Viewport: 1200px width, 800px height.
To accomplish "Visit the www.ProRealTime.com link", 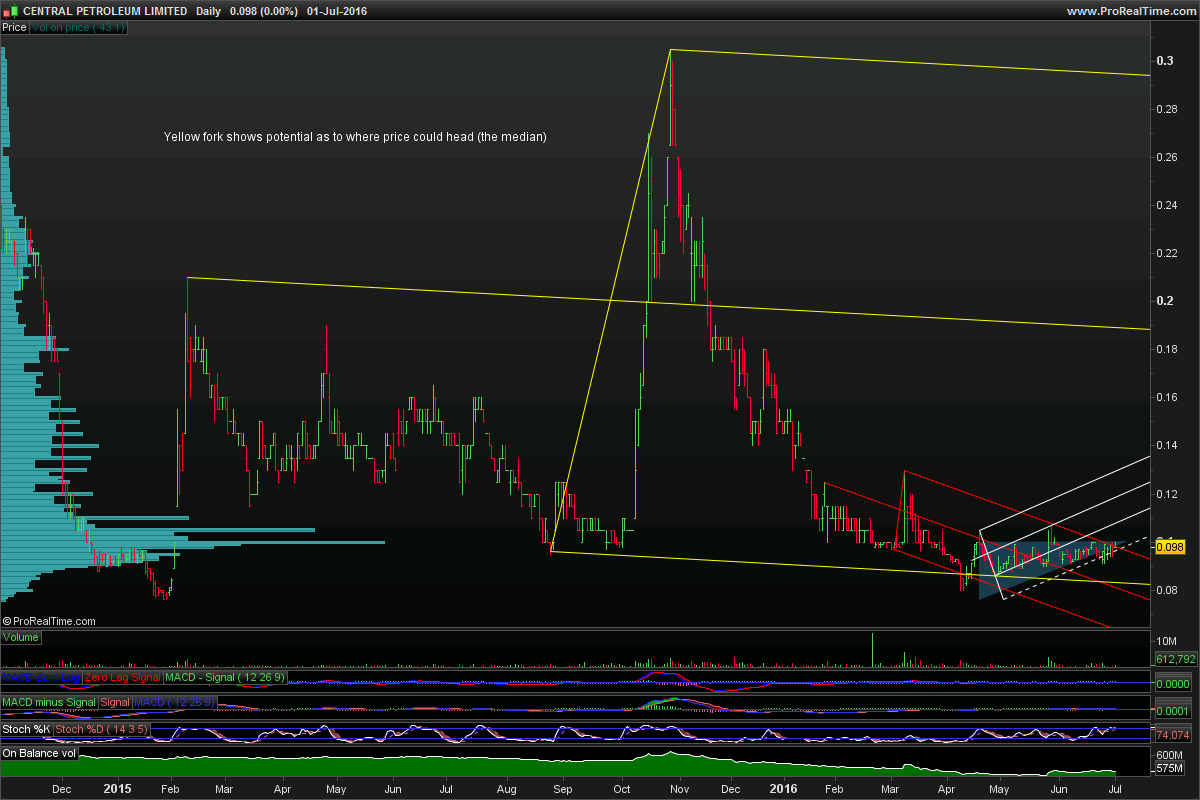I will [1130, 11].
